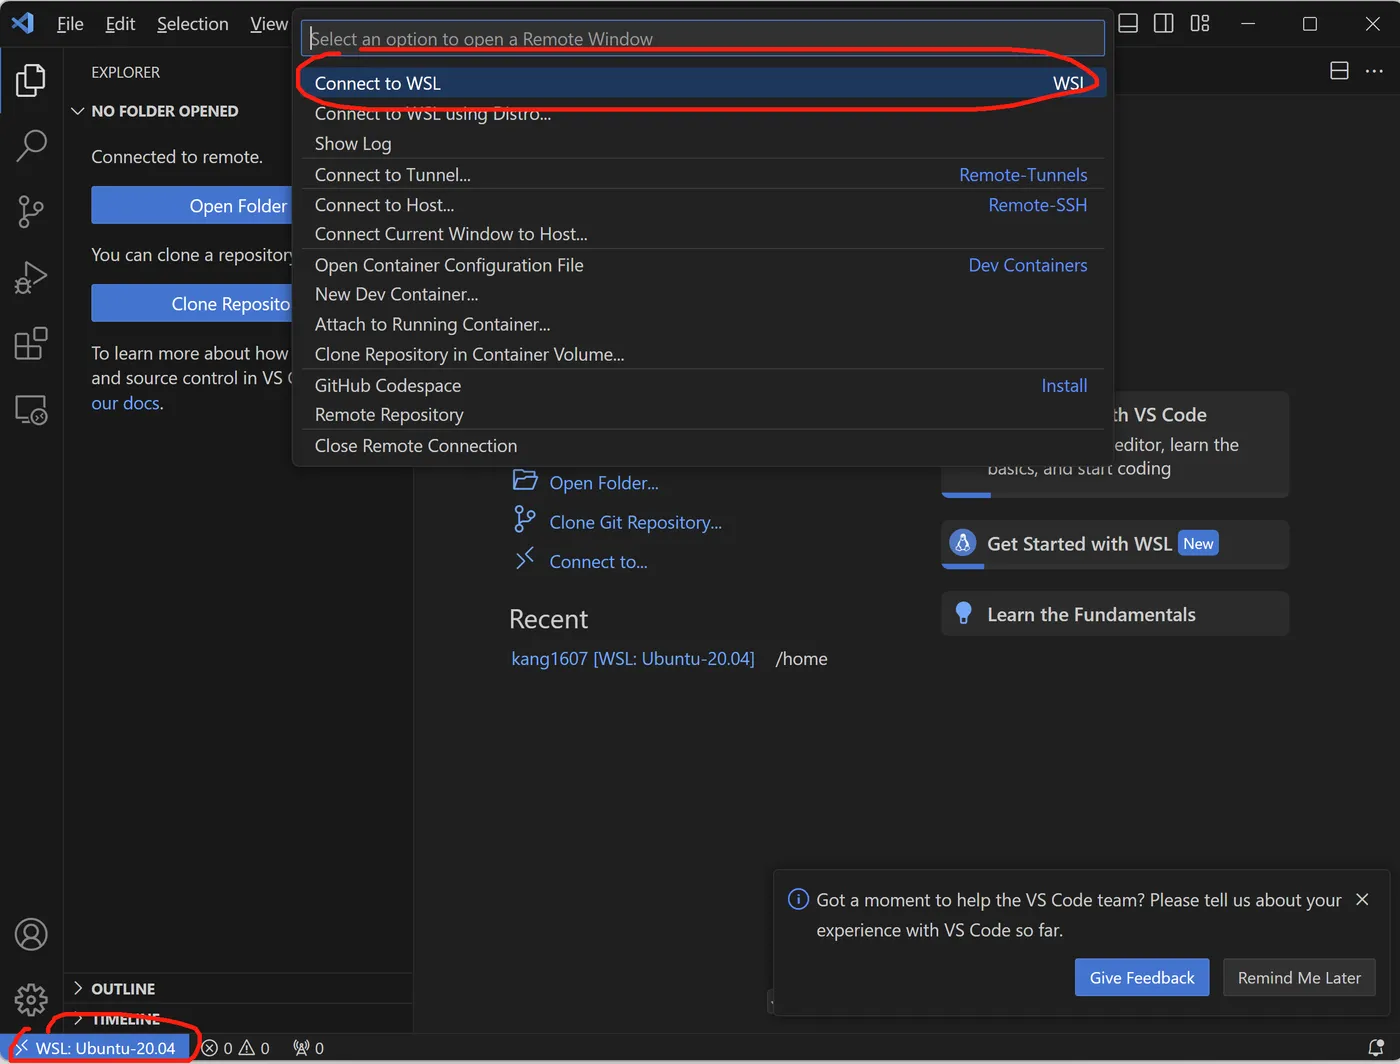
Task: Click the Give Feedback button
Action: pyautogui.click(x=1142, y=977)
